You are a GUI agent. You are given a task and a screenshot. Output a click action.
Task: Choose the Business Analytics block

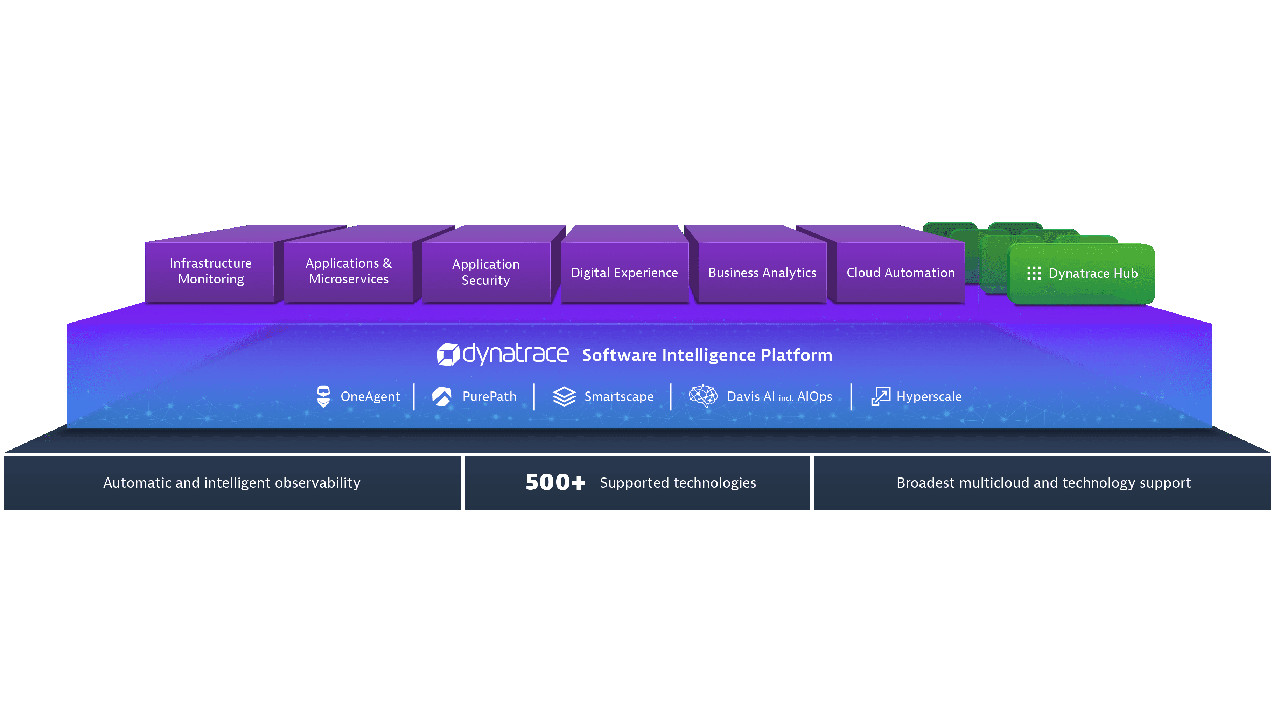pyautogui.click(x=762, y=272)
